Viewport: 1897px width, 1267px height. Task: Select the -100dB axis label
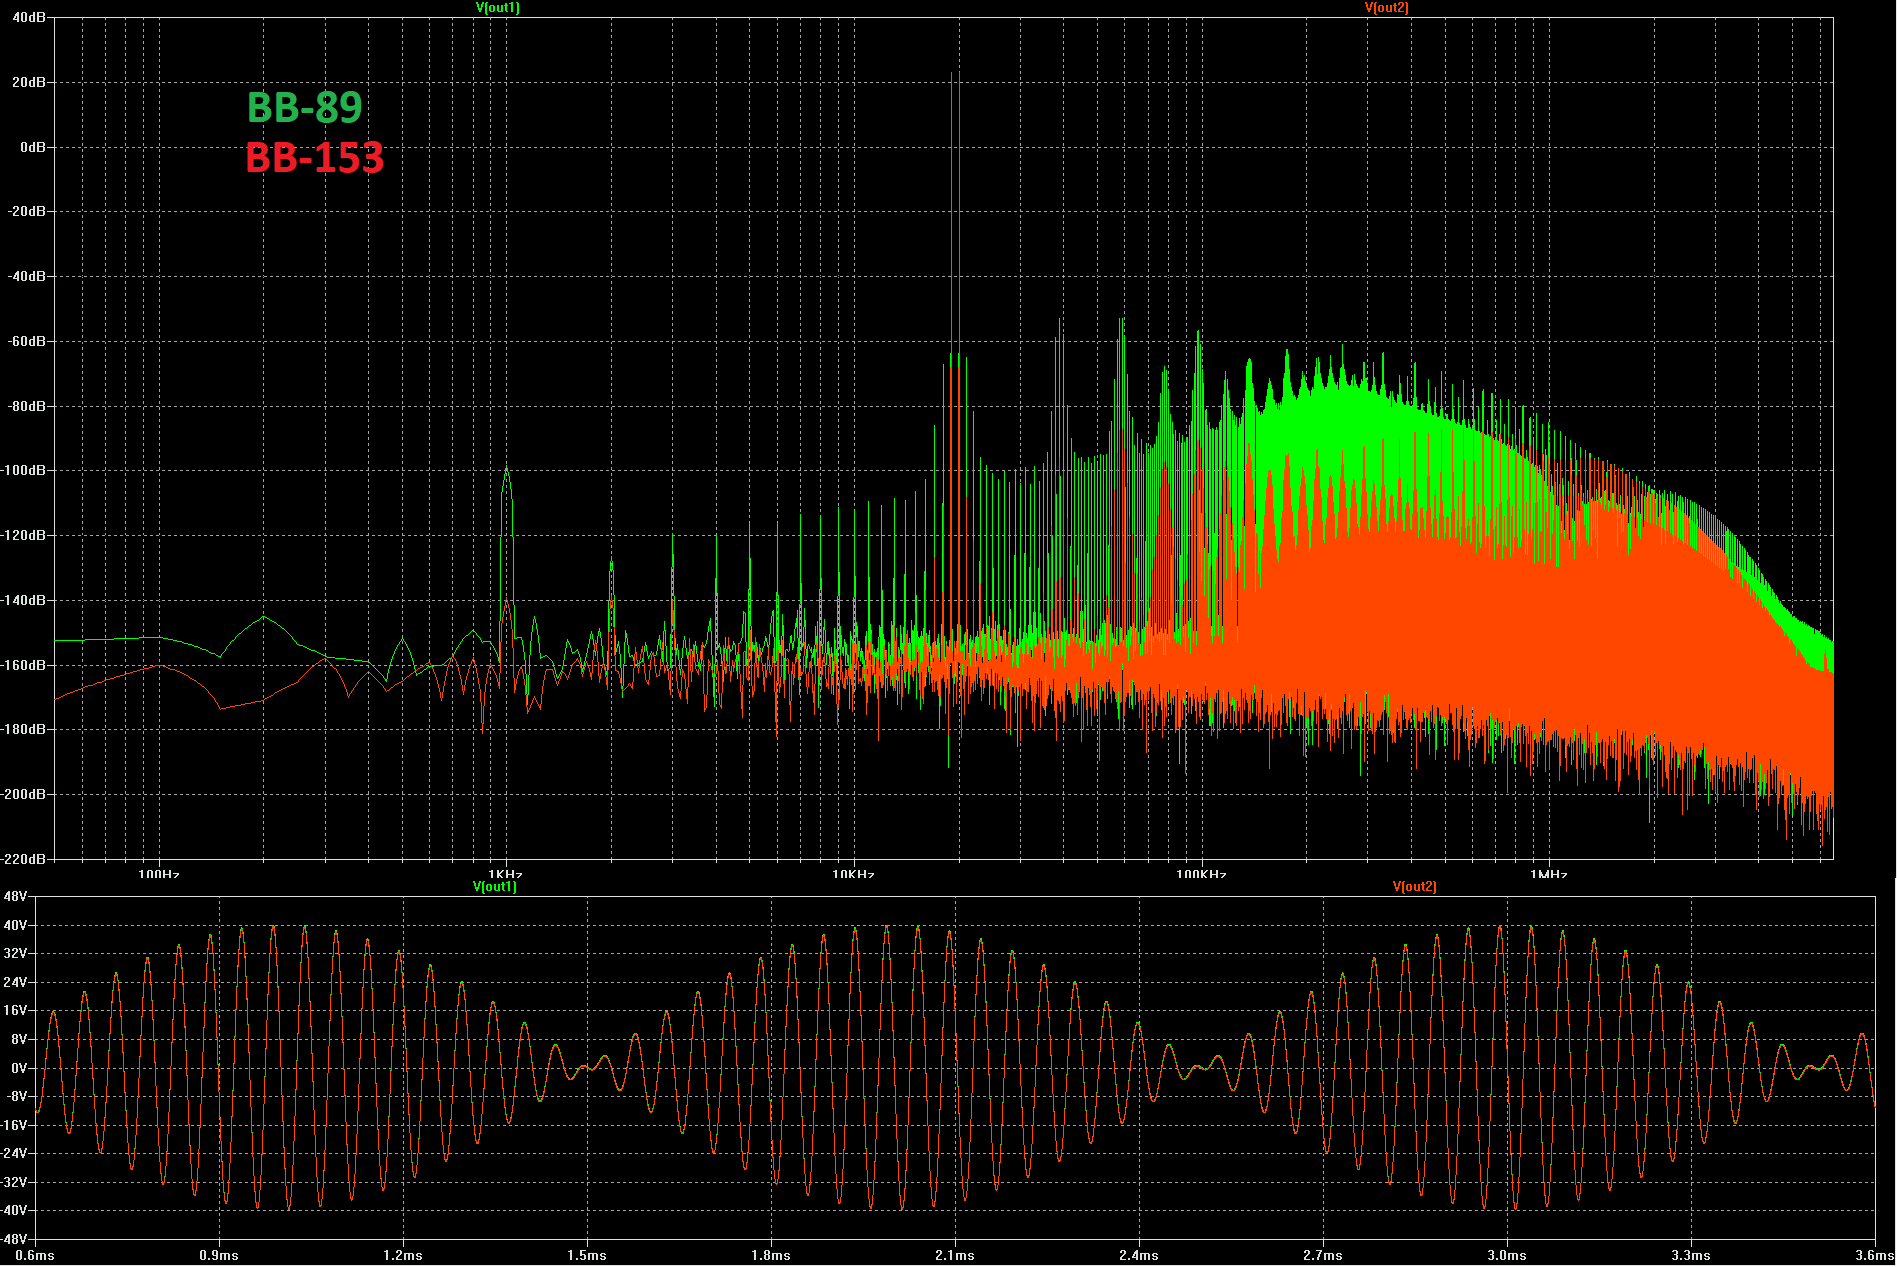pos(24,471)
